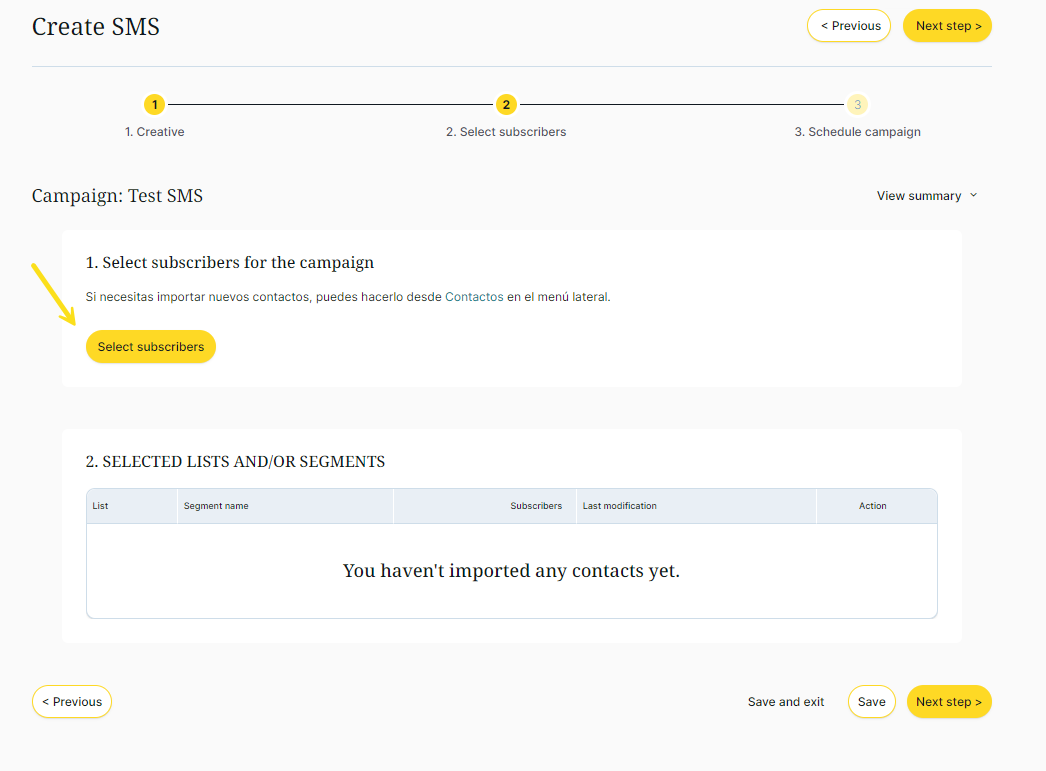The image size is (1046, 771).
Task: Click the Last modification column header
Action: click(620, 506)
